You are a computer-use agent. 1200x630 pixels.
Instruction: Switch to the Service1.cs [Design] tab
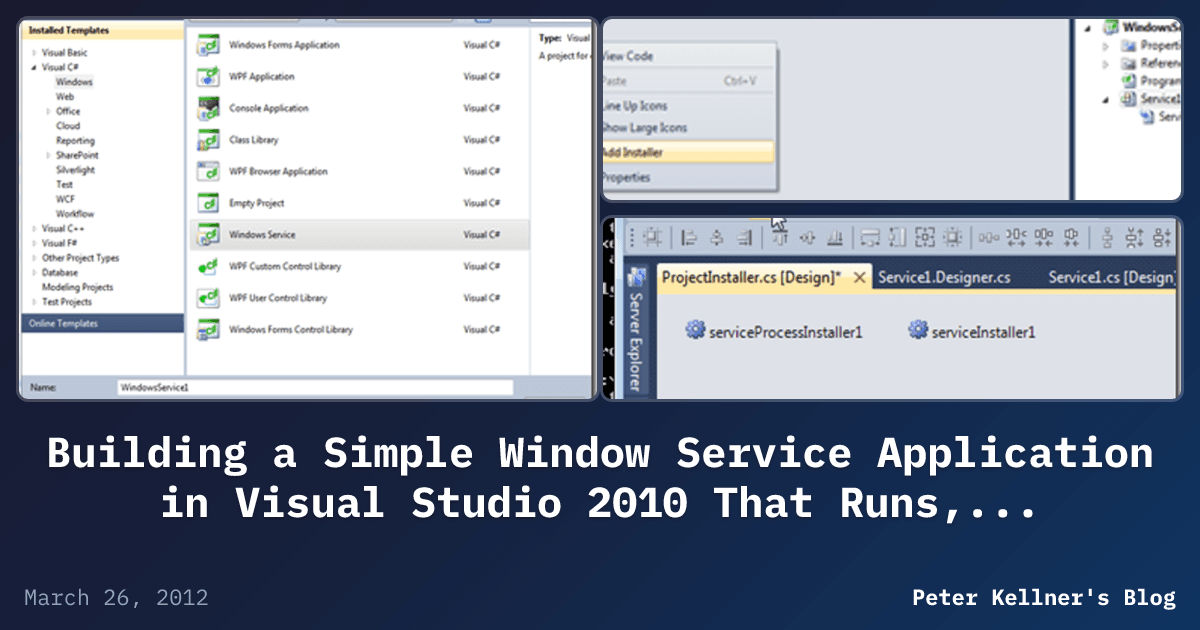point(1112,278)
